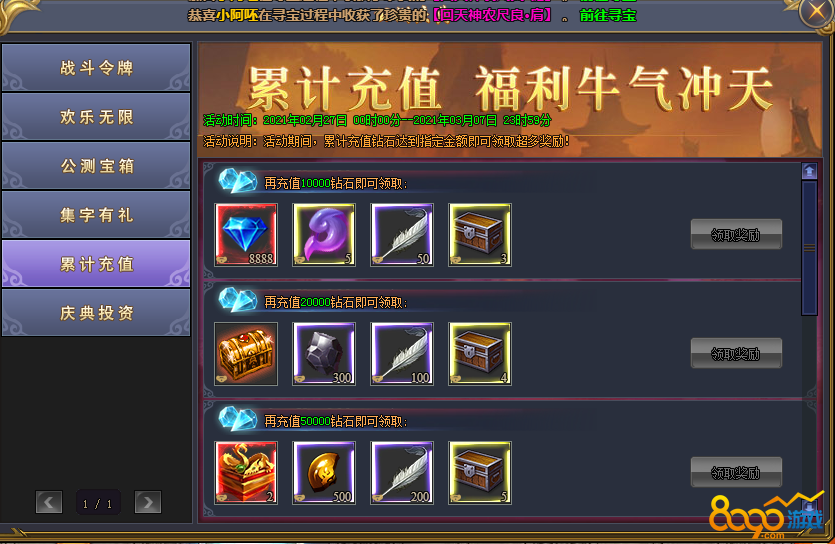Click the reward list scrollbar up arrow
This screenshot has width=835, height=544.
click(809, 171)
